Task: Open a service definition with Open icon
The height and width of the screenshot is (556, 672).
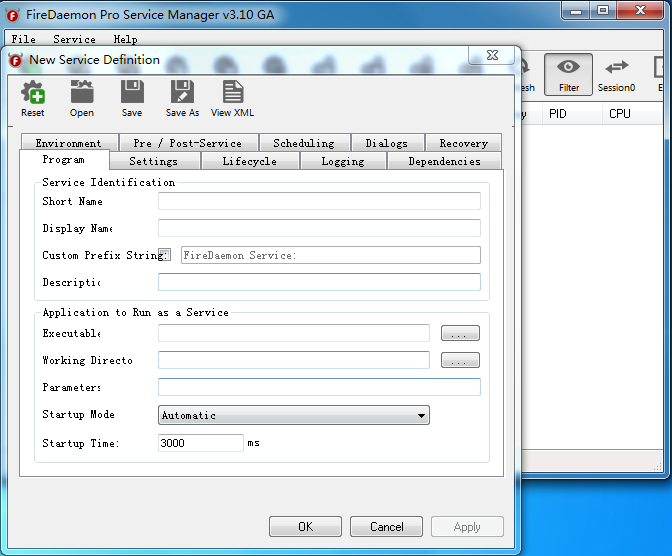Action: 82,99
